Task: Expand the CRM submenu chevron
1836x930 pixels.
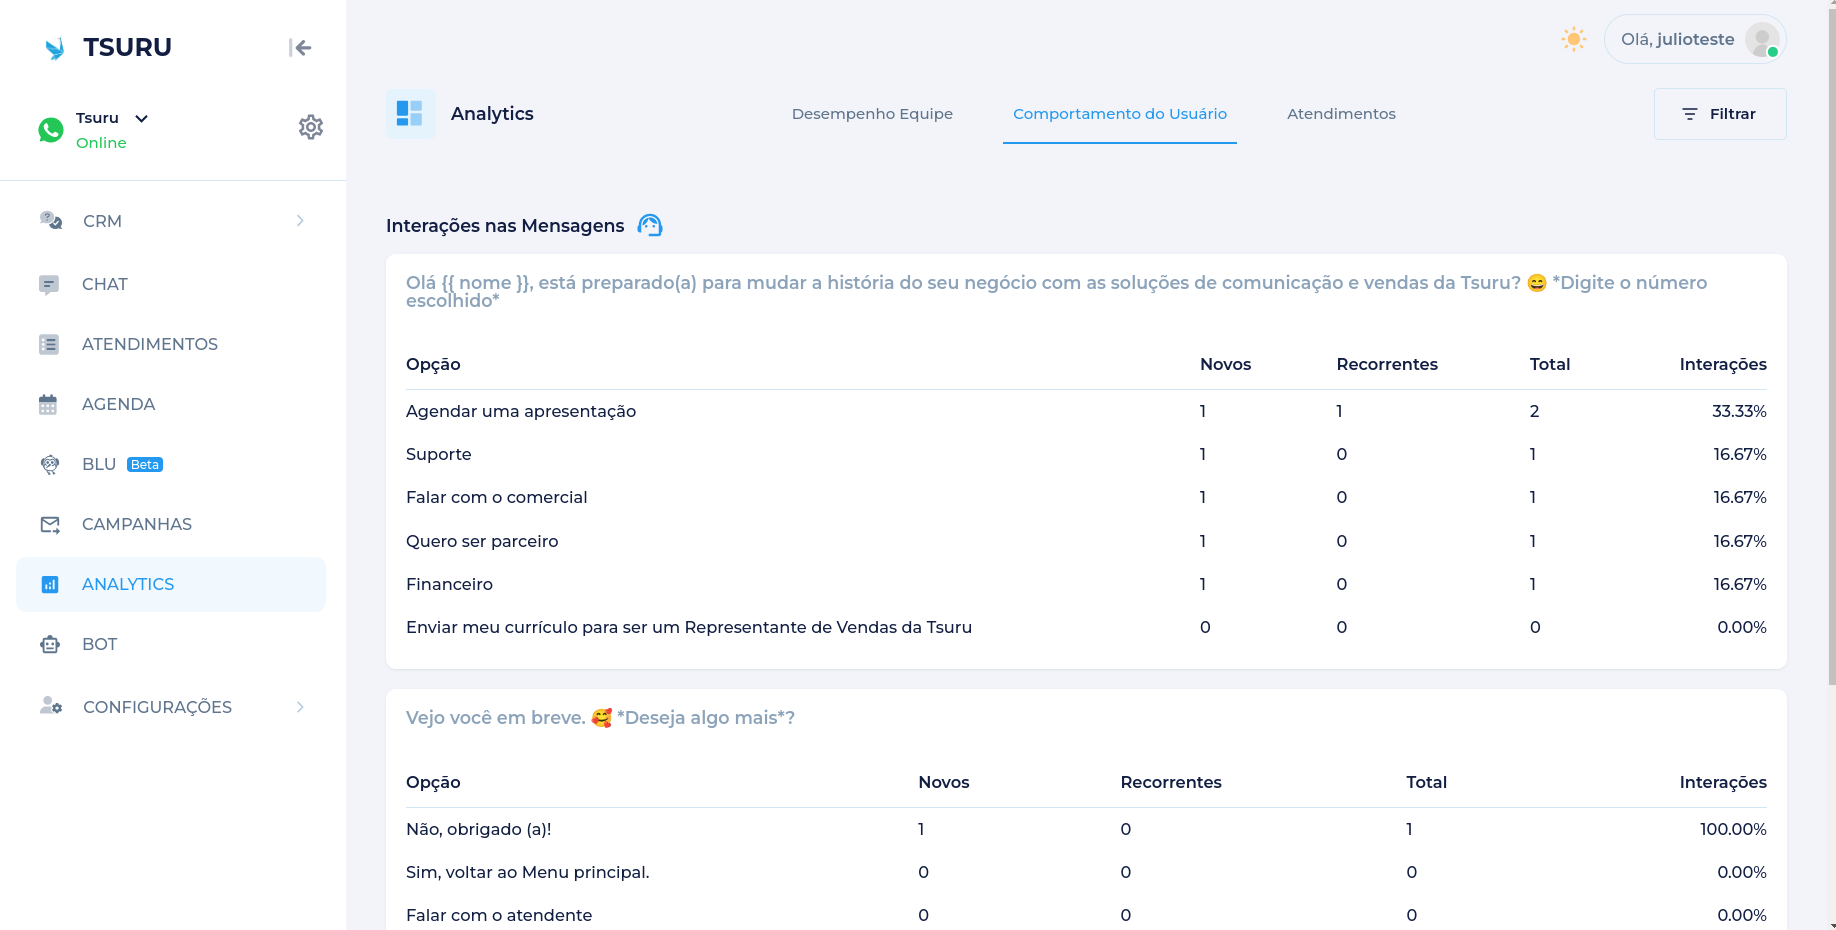Action: (300, 221)
